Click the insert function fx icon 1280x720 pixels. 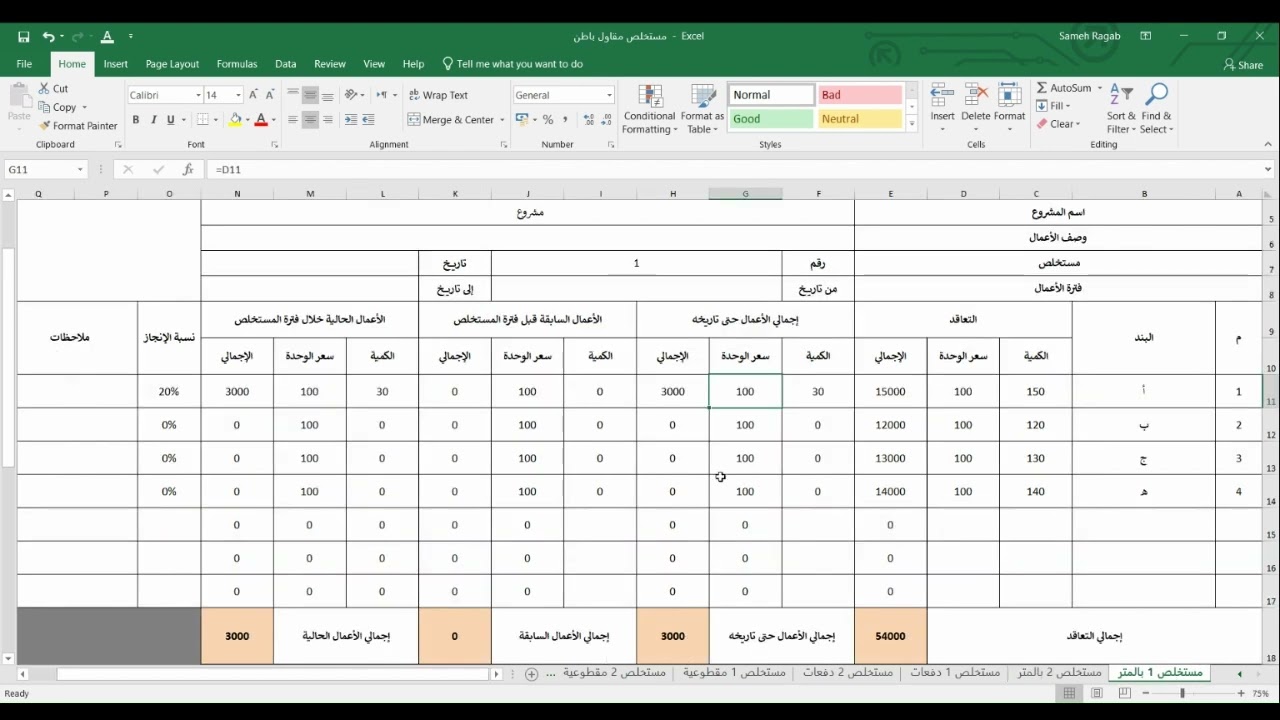pyautogui.click(x=188, y=170)
